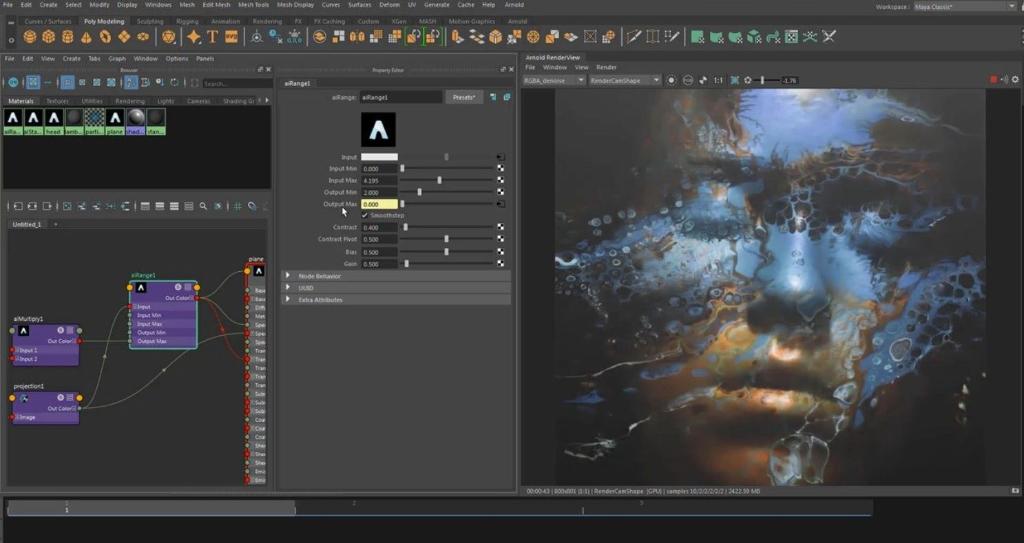Add a new node editor tab with plus
The image size is (1024, 543).
click(x=56, y=224)
